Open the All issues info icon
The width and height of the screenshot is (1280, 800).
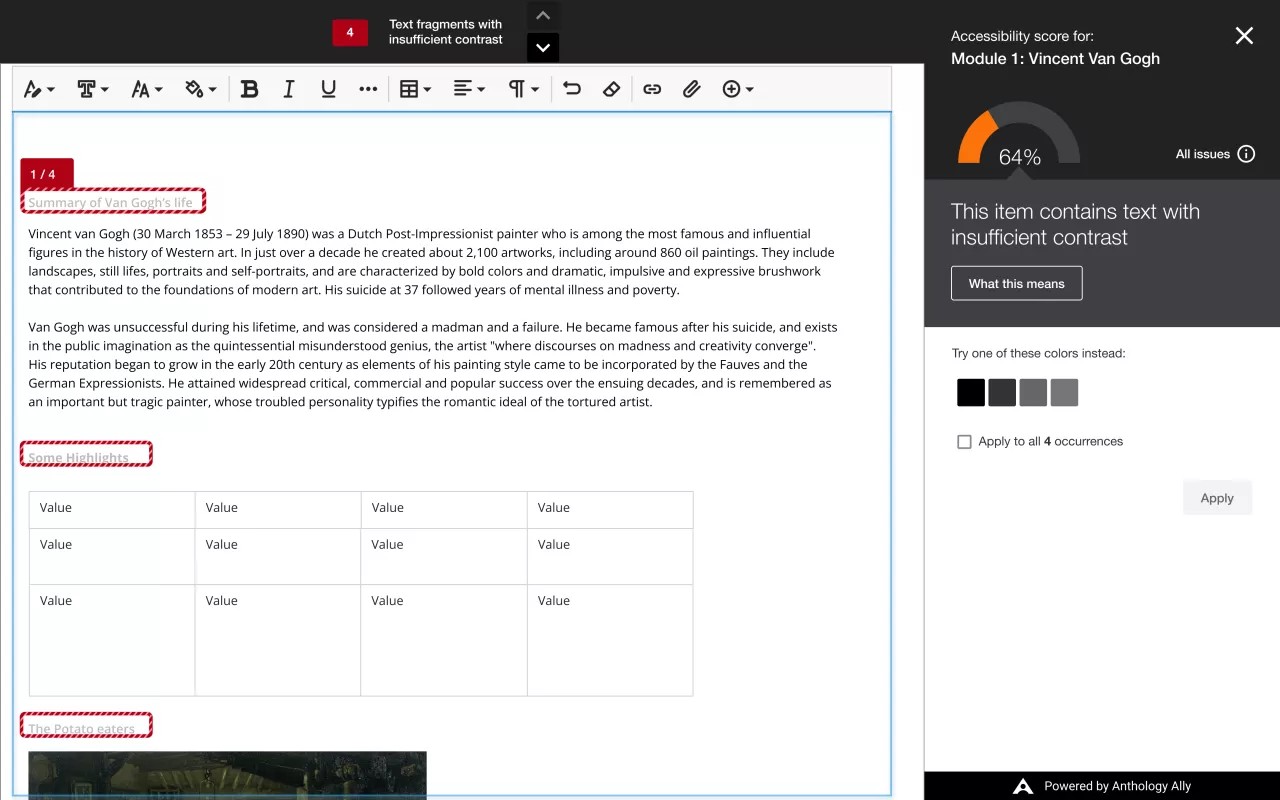tap(1246, 154)
